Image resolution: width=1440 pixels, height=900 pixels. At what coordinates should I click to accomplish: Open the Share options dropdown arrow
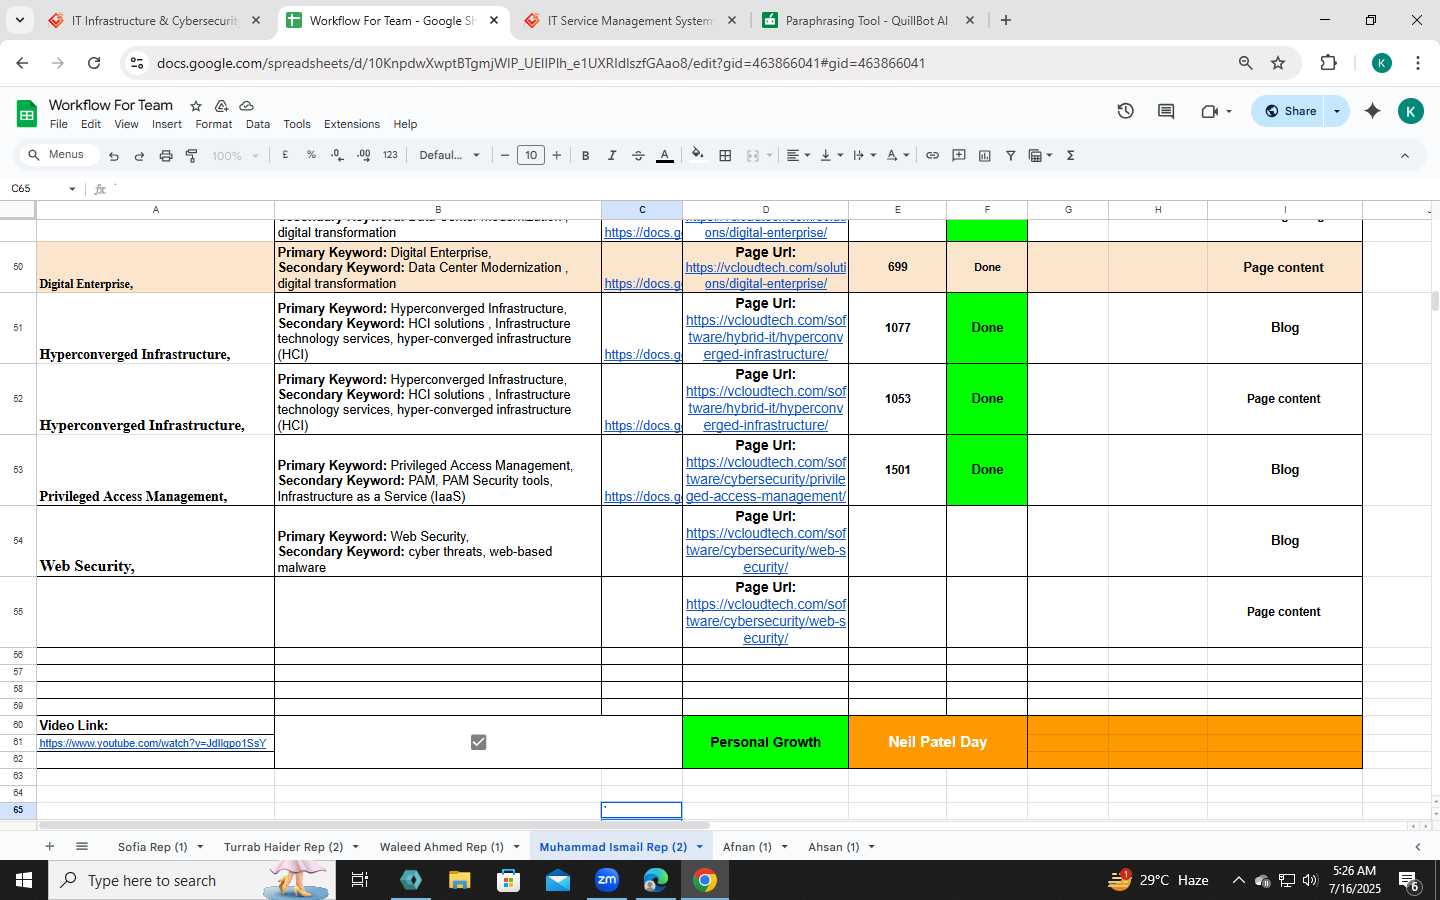[x=1337, y=111]
